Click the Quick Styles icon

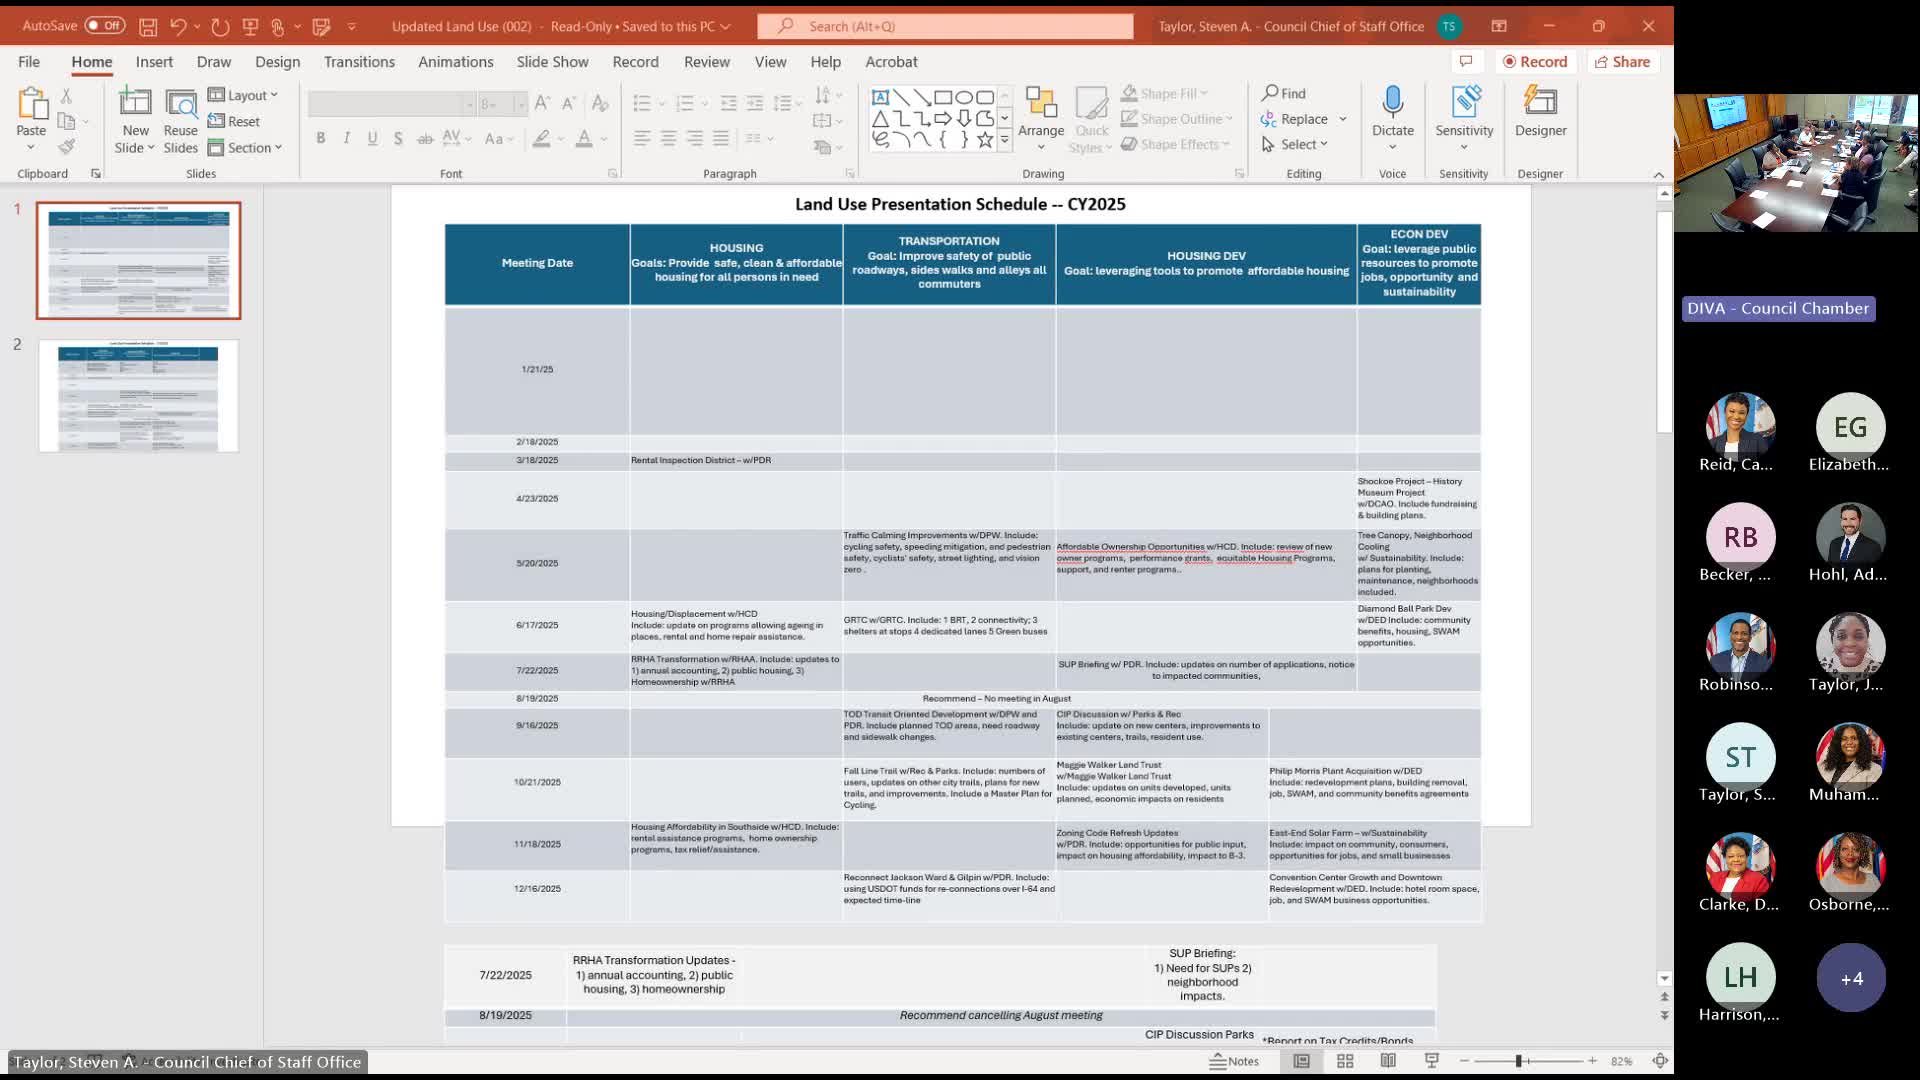1091,104
